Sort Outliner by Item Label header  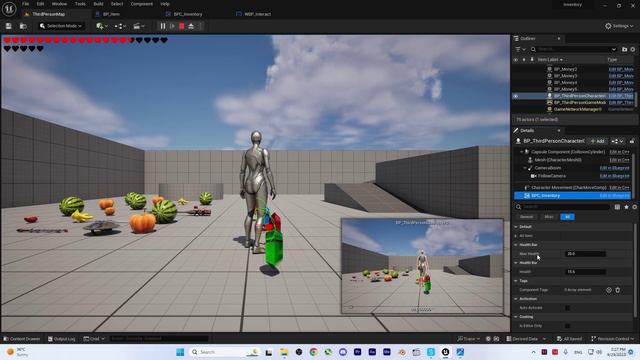(550, 60)
